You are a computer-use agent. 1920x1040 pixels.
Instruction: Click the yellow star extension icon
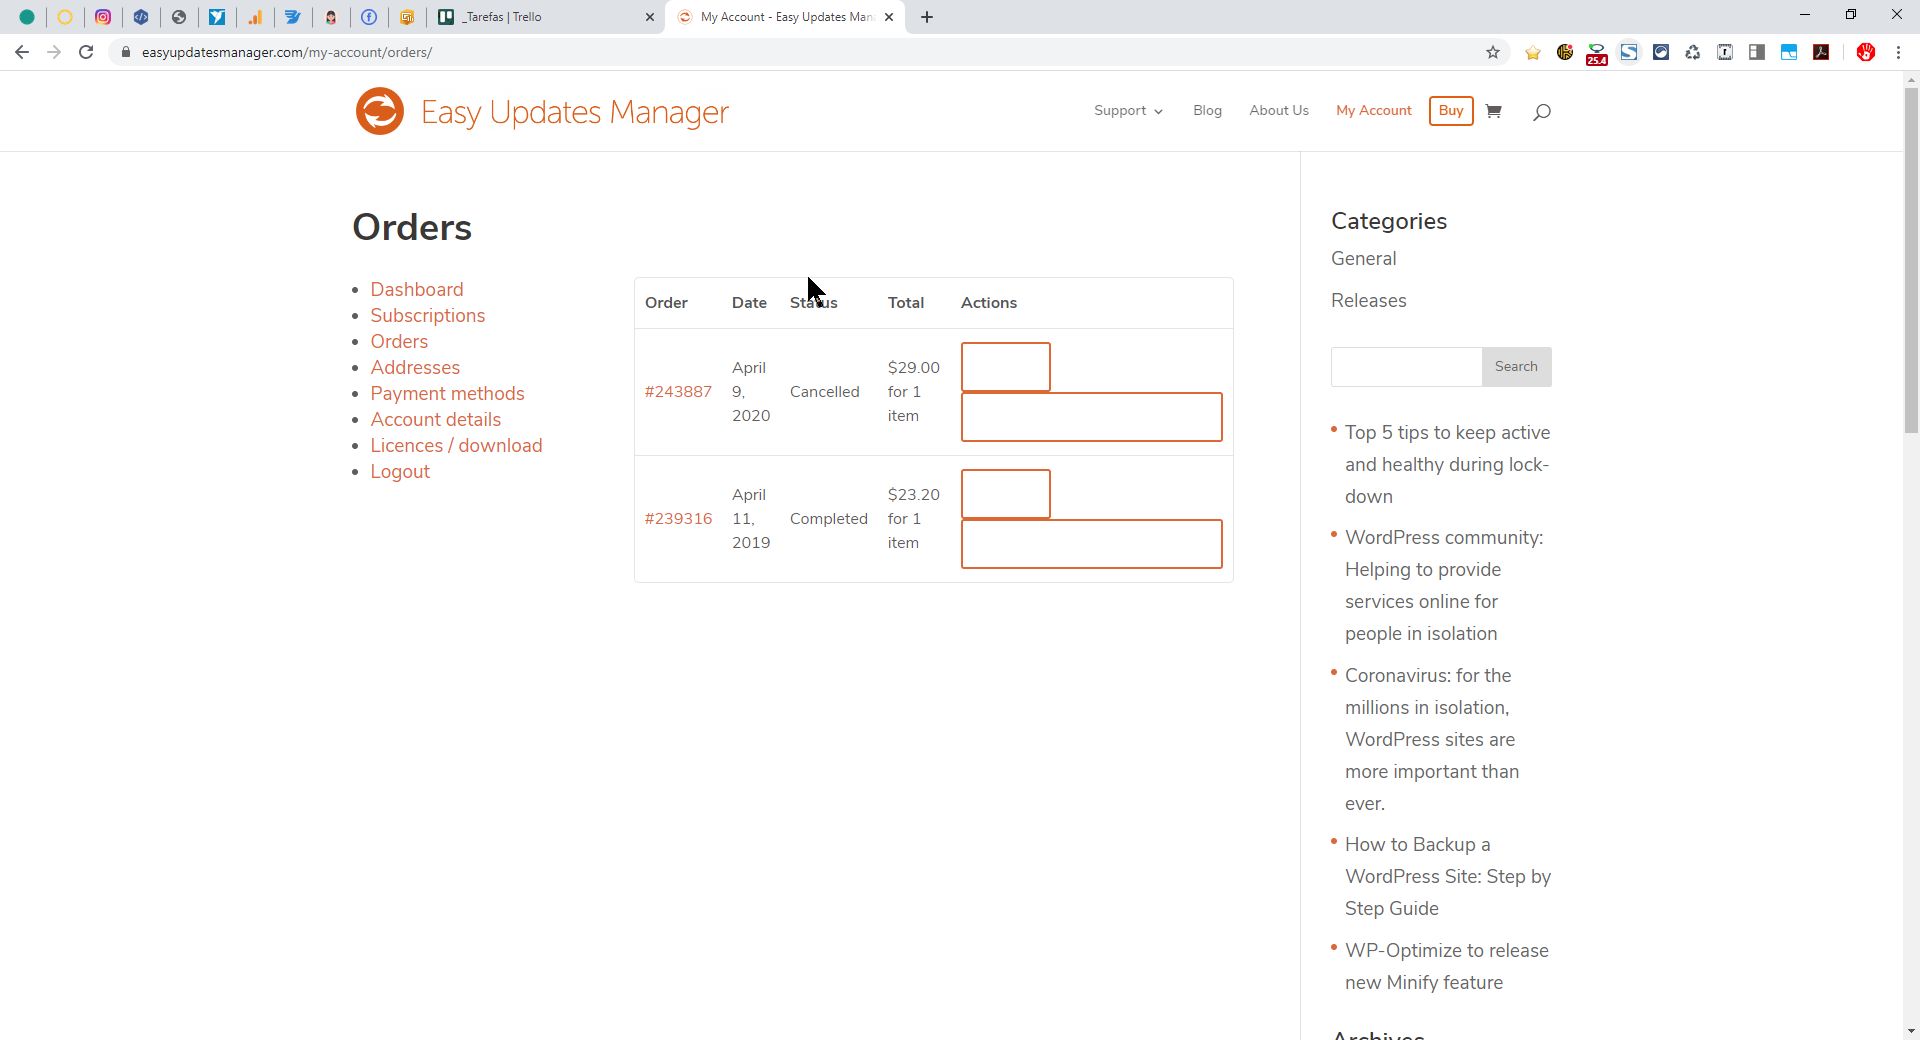(x=1533, y=52)
